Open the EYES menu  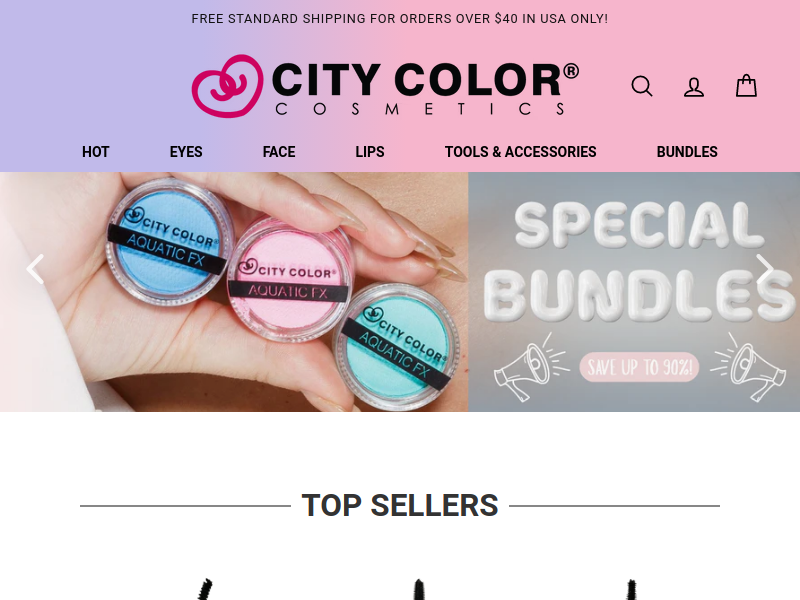tap(186, 152)
